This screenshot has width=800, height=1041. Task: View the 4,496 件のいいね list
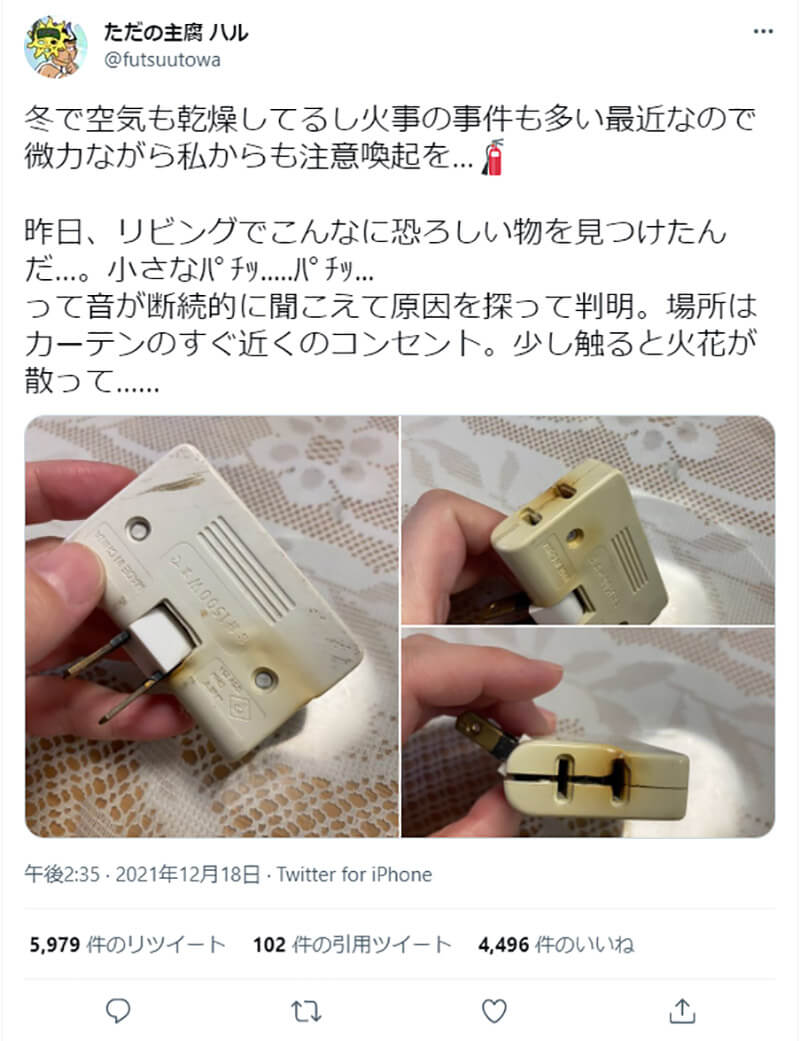tap(556, 944)
